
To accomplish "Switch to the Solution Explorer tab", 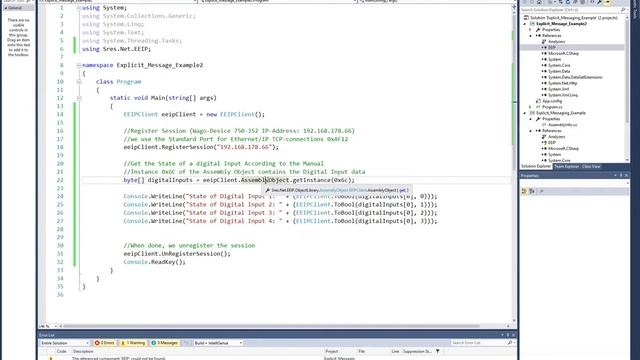I will (x=536, y=167).
